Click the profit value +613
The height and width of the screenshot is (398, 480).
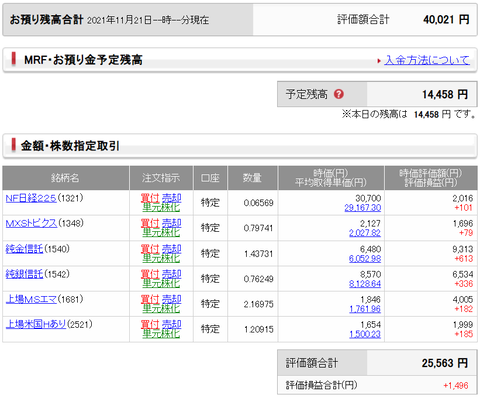(x=464, y=259)
